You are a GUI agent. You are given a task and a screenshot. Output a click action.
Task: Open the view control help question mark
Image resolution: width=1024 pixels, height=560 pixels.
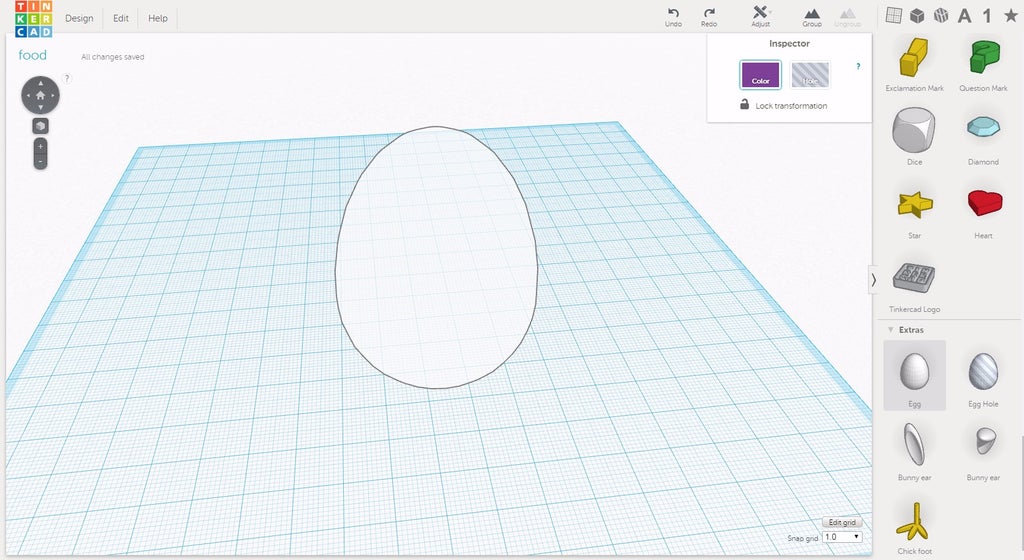tap(67, 78)
